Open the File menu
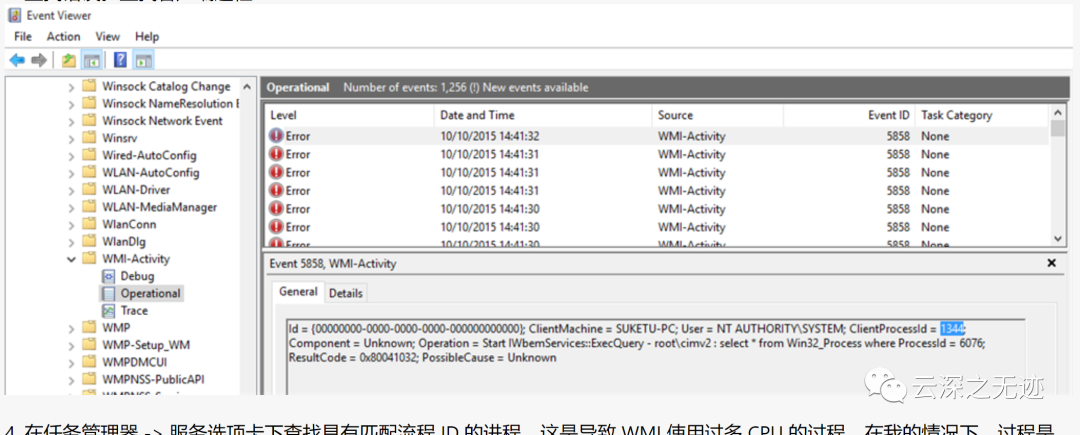 pos(23,36)
